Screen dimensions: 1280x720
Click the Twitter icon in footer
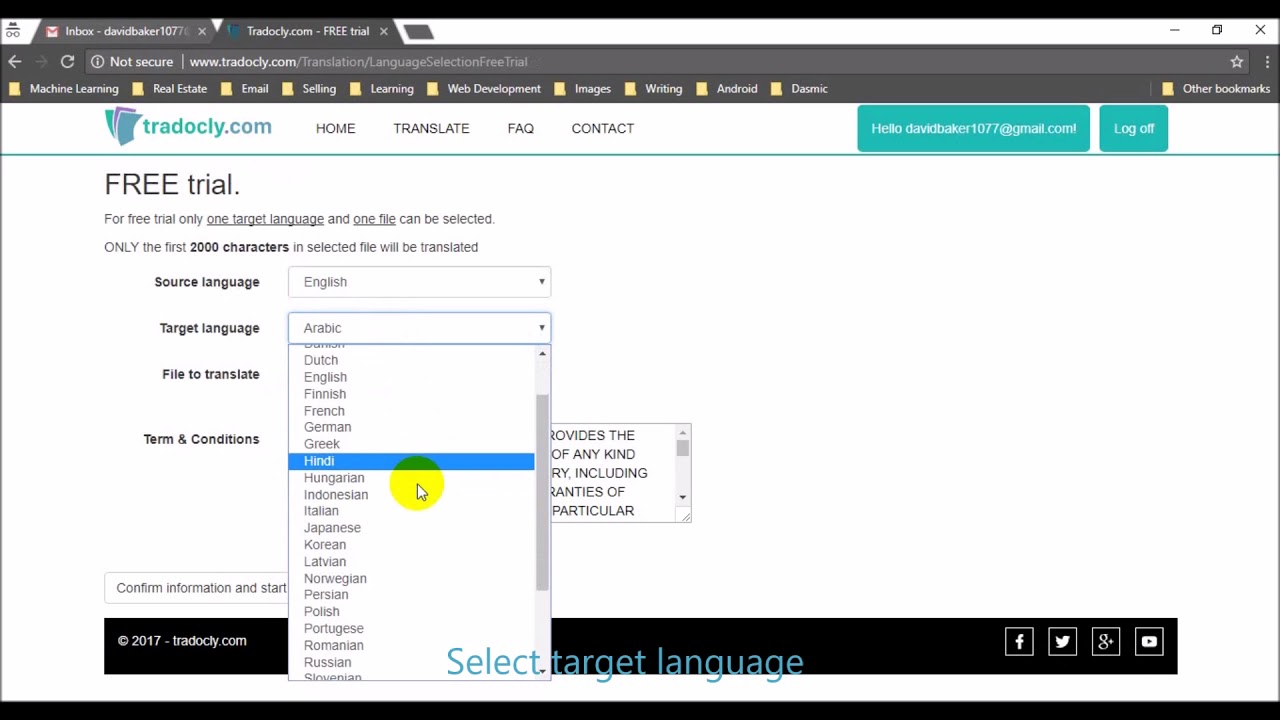point(1062,642)
